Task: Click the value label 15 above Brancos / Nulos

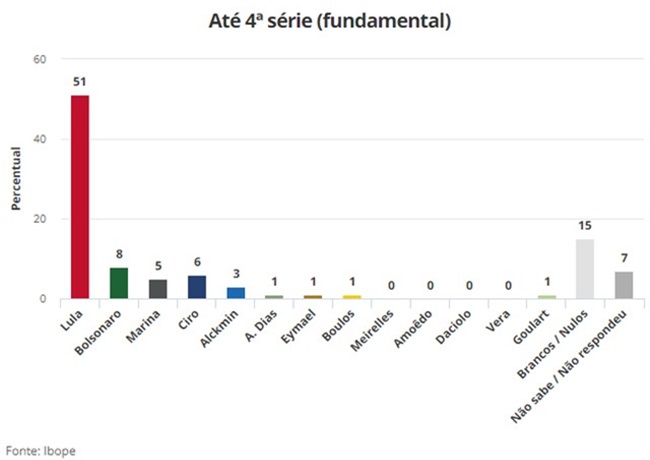Action: [585, 226]
